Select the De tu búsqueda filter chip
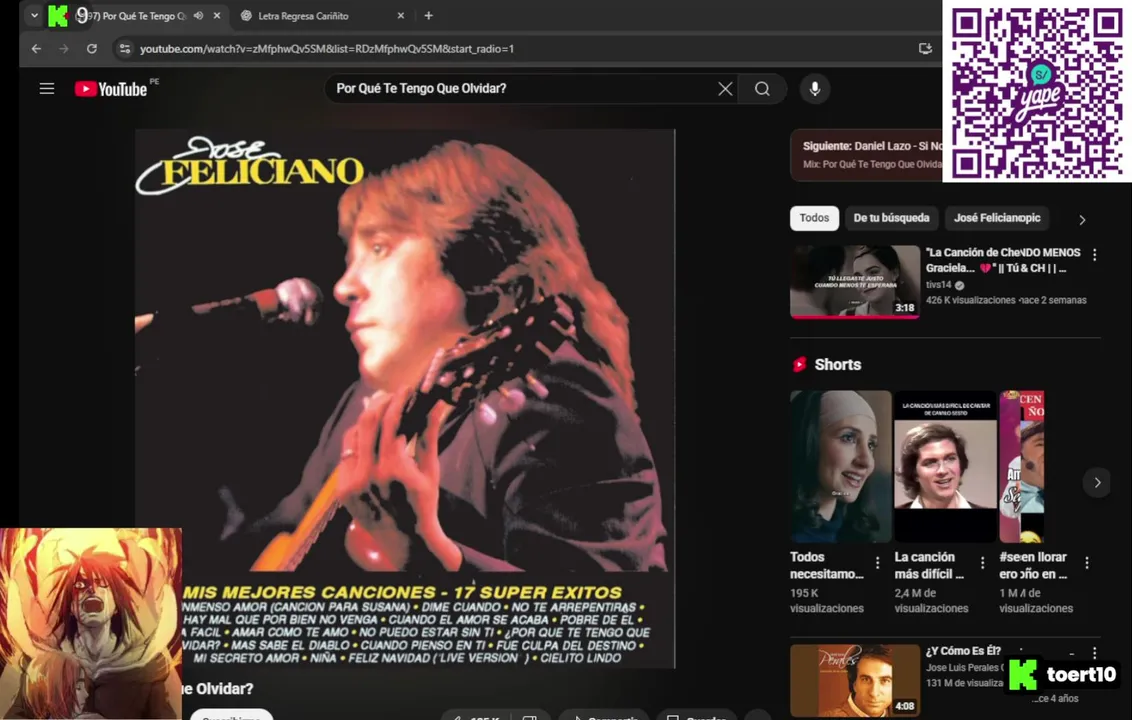 click(x=891, y=217)
